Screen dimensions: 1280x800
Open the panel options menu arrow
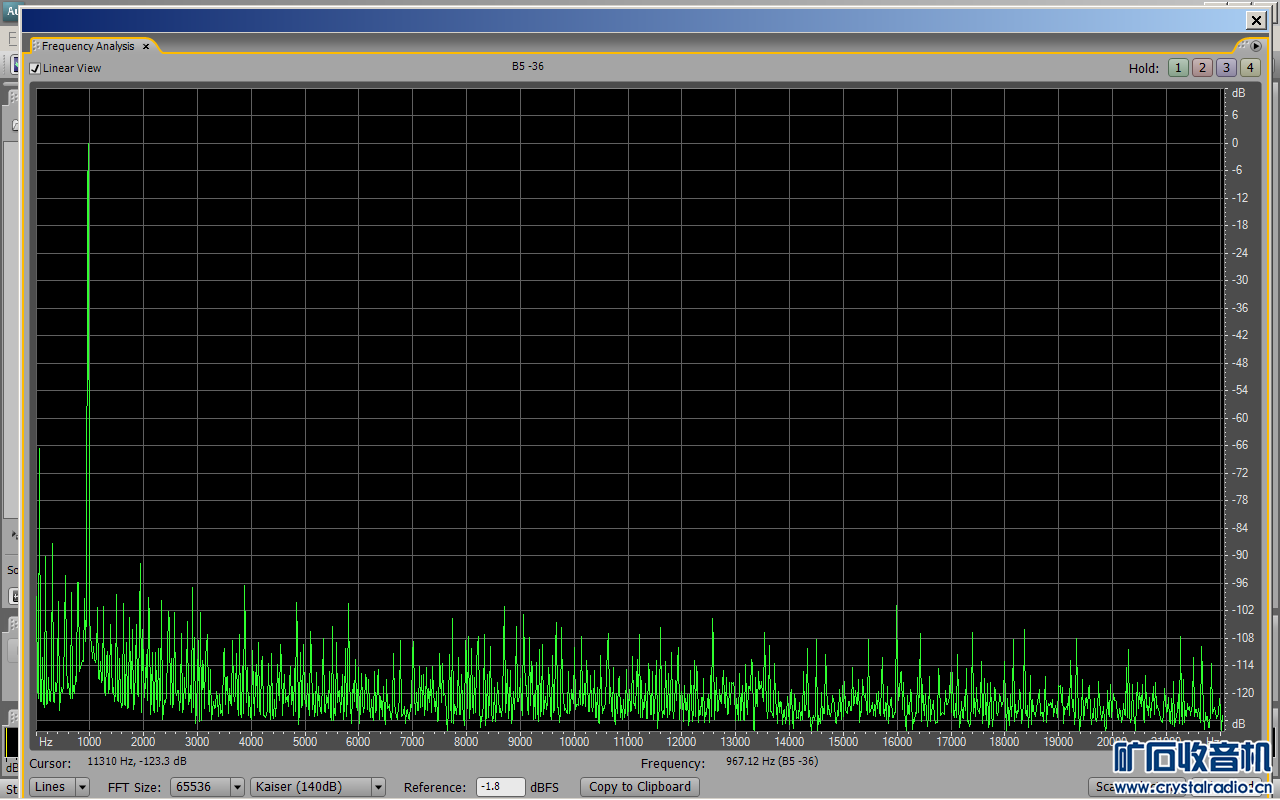coord(1256,46)
